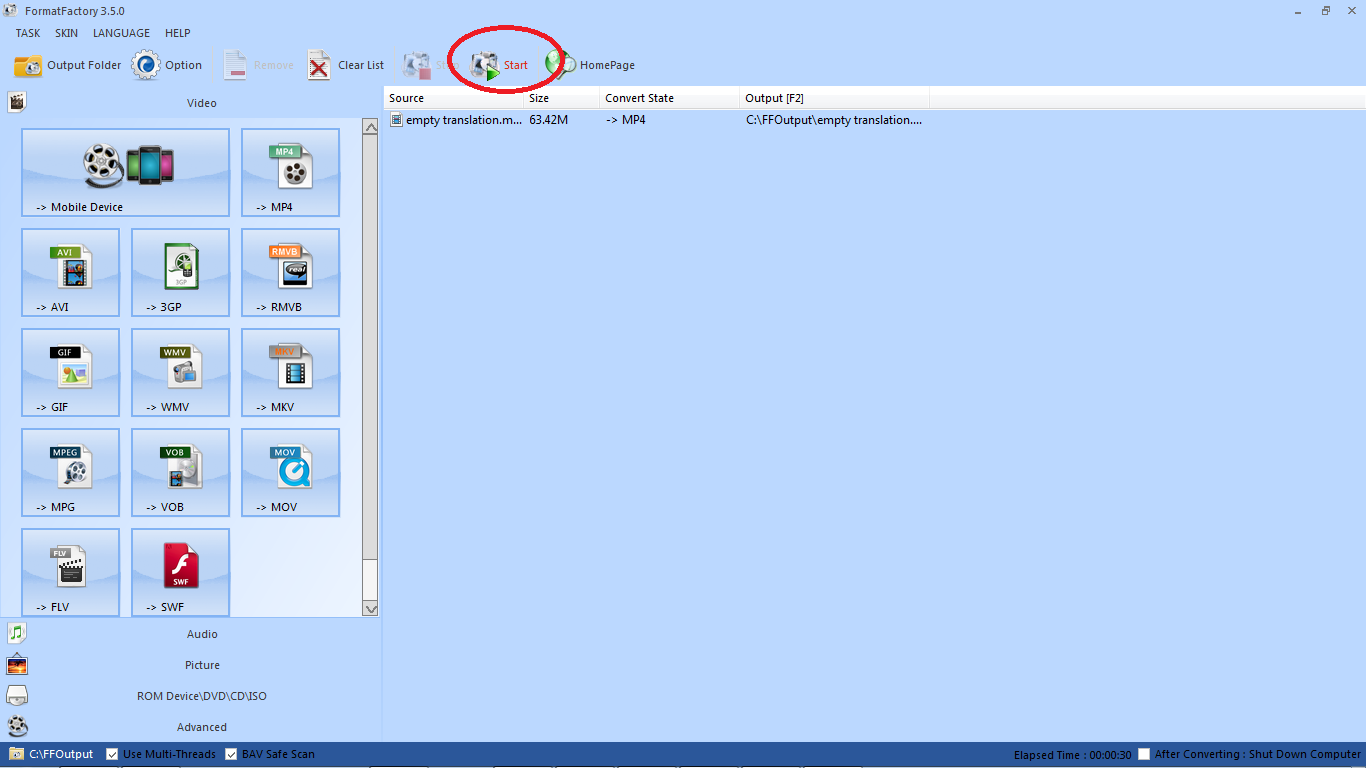
Task: Expand the Audio category section
Action: click(190, 634)
